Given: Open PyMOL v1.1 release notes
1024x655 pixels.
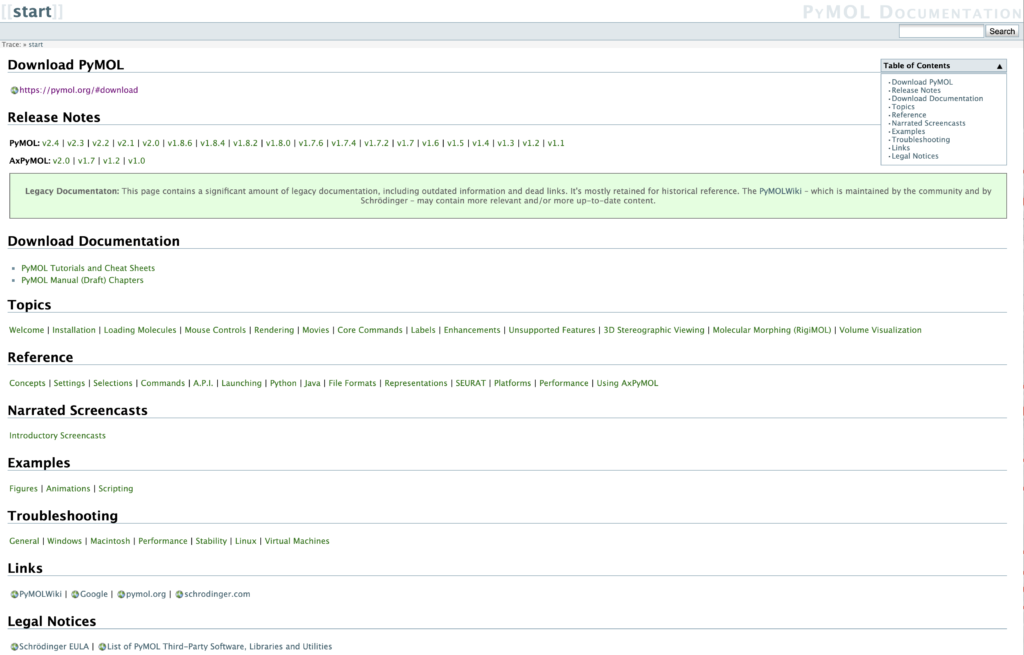Looking at the screenshot, I should (556, 143).
